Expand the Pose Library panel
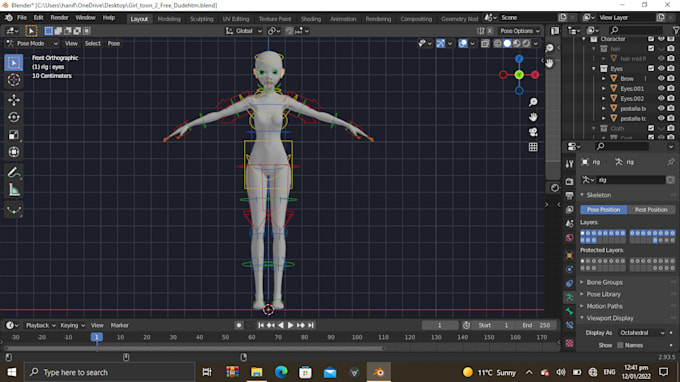The width and height of the screenshot is (680, 382). point(603,294)
